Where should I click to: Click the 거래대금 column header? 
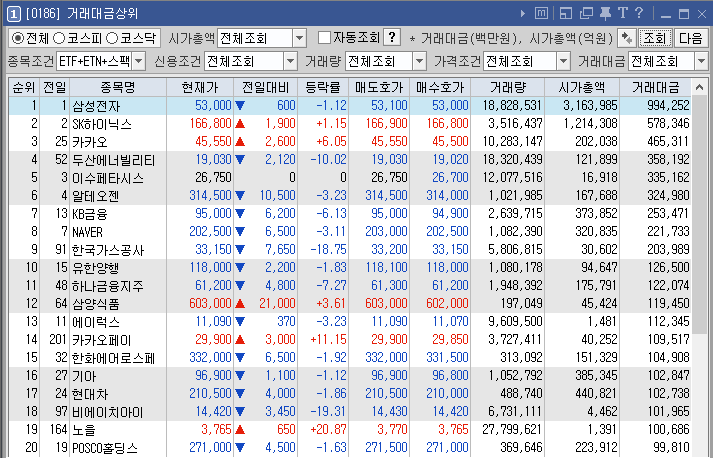tap(655, 87)
